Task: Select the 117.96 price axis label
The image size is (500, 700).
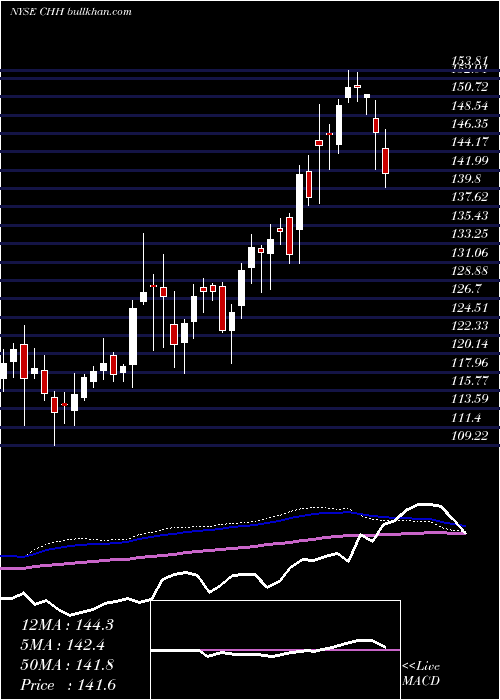Action: point(470,362)
